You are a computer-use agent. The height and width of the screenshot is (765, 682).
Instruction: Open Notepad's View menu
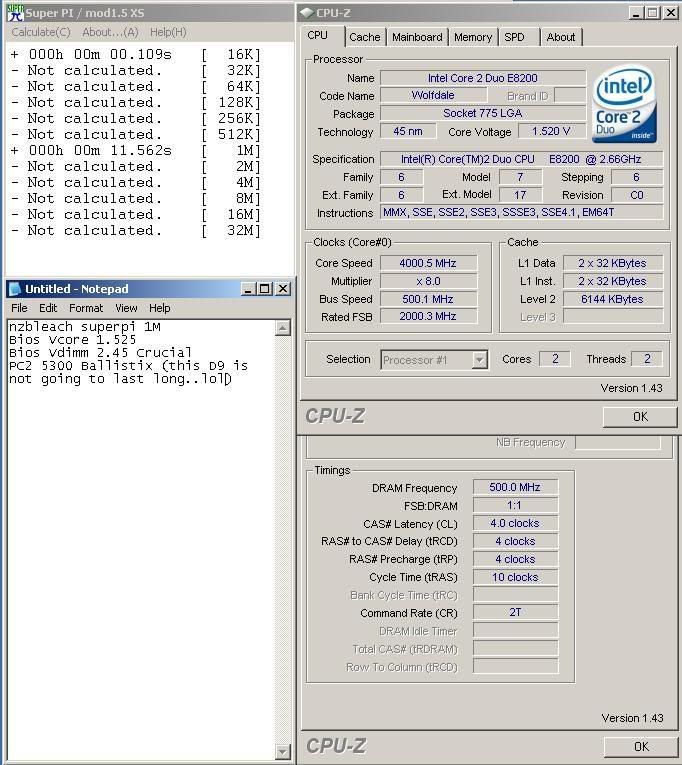pos(126,308)
